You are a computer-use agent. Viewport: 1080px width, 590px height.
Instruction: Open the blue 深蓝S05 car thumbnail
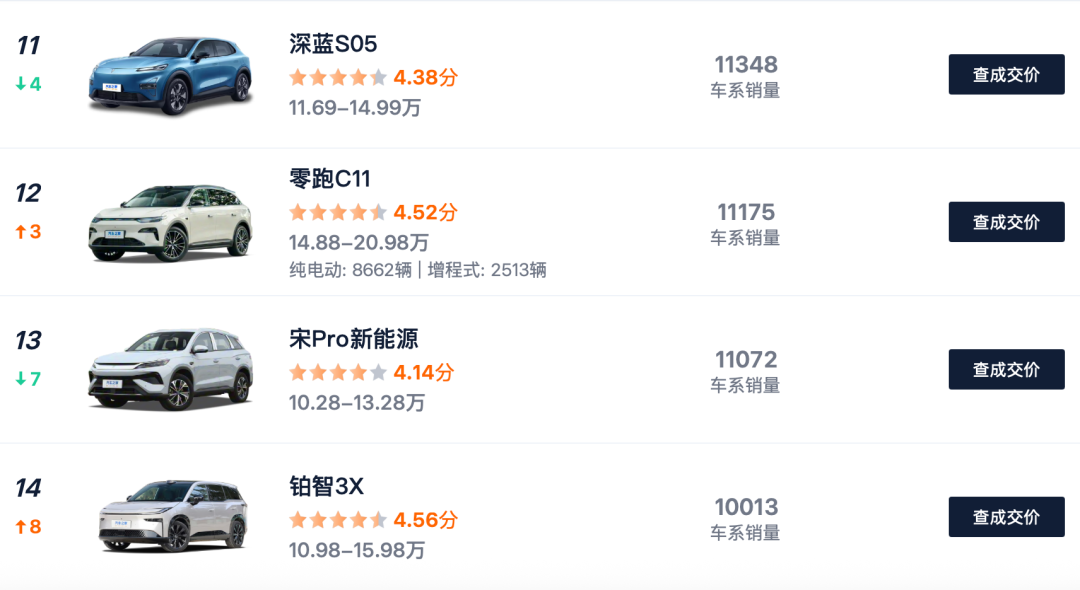click(x=170, y=76)
